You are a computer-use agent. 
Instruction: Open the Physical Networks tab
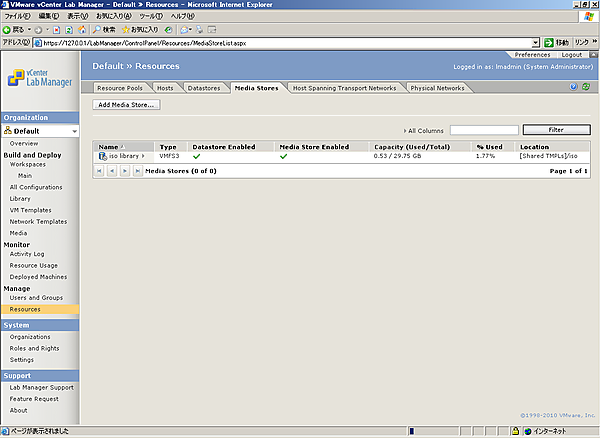click(x=437, y=88)
